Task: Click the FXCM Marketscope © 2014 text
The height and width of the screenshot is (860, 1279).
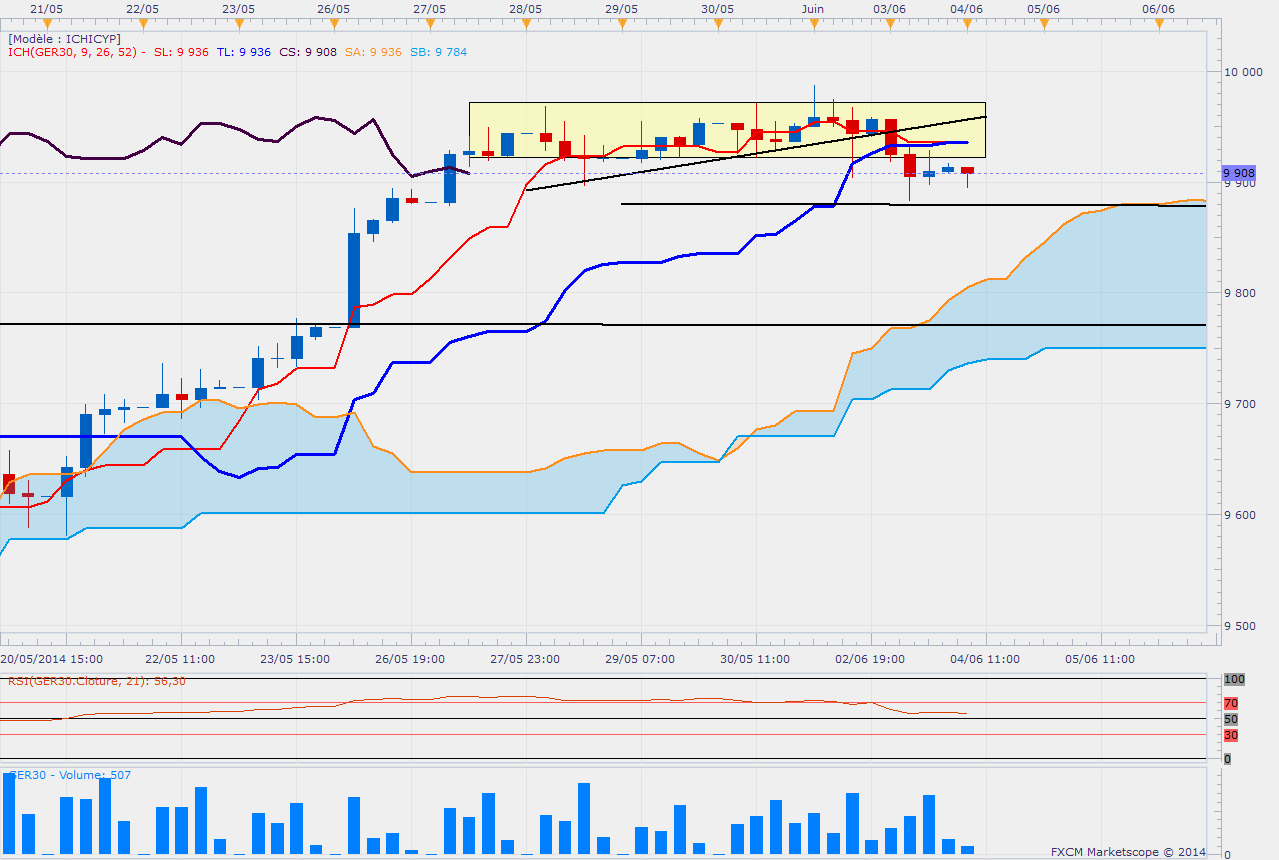Action: coord(1128,852)
